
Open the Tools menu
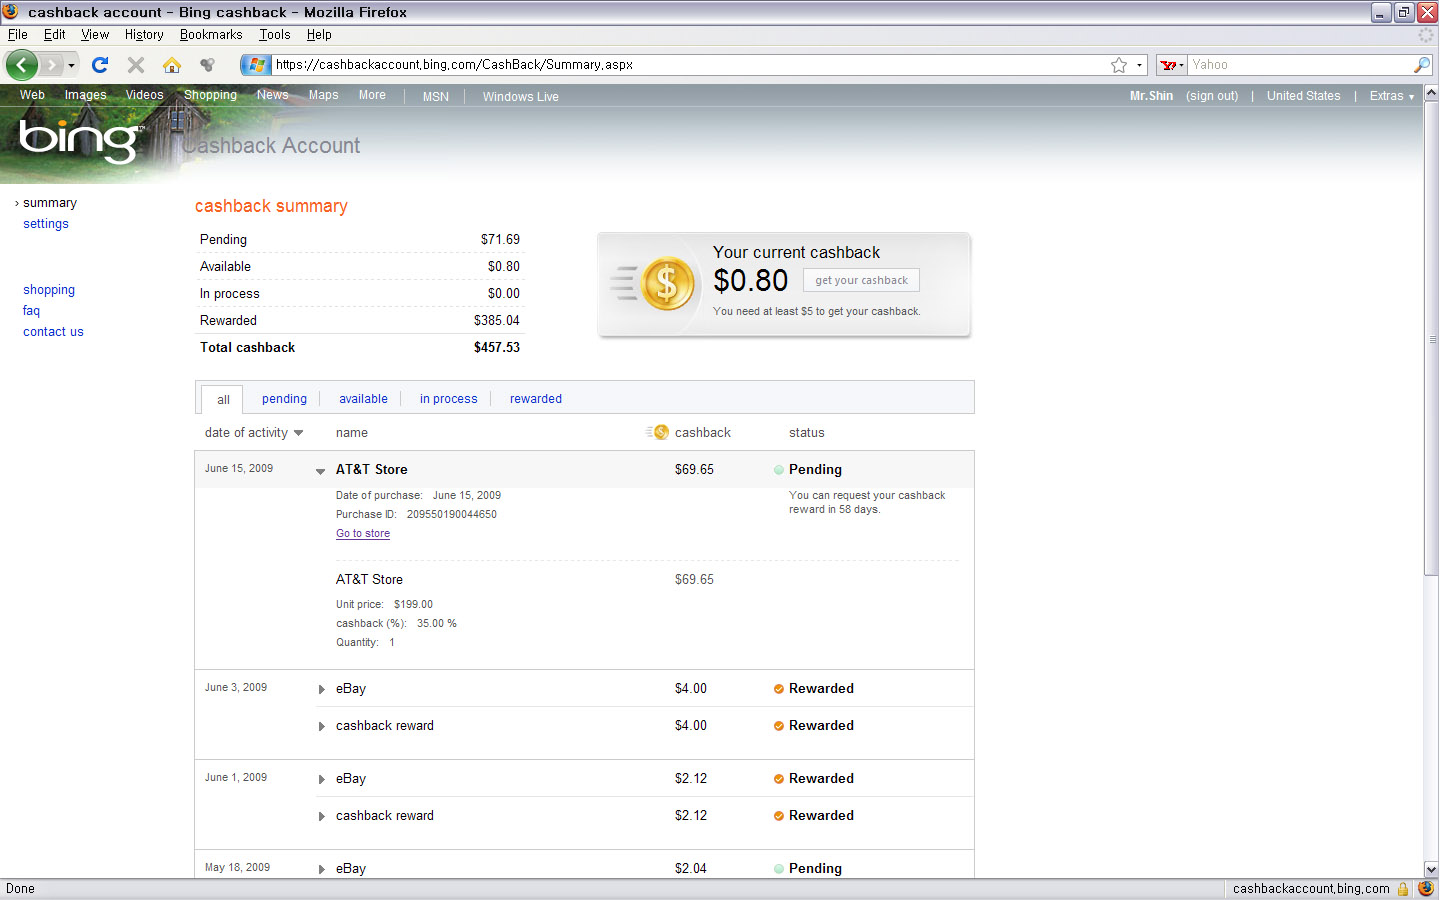(x=275, y=34)
